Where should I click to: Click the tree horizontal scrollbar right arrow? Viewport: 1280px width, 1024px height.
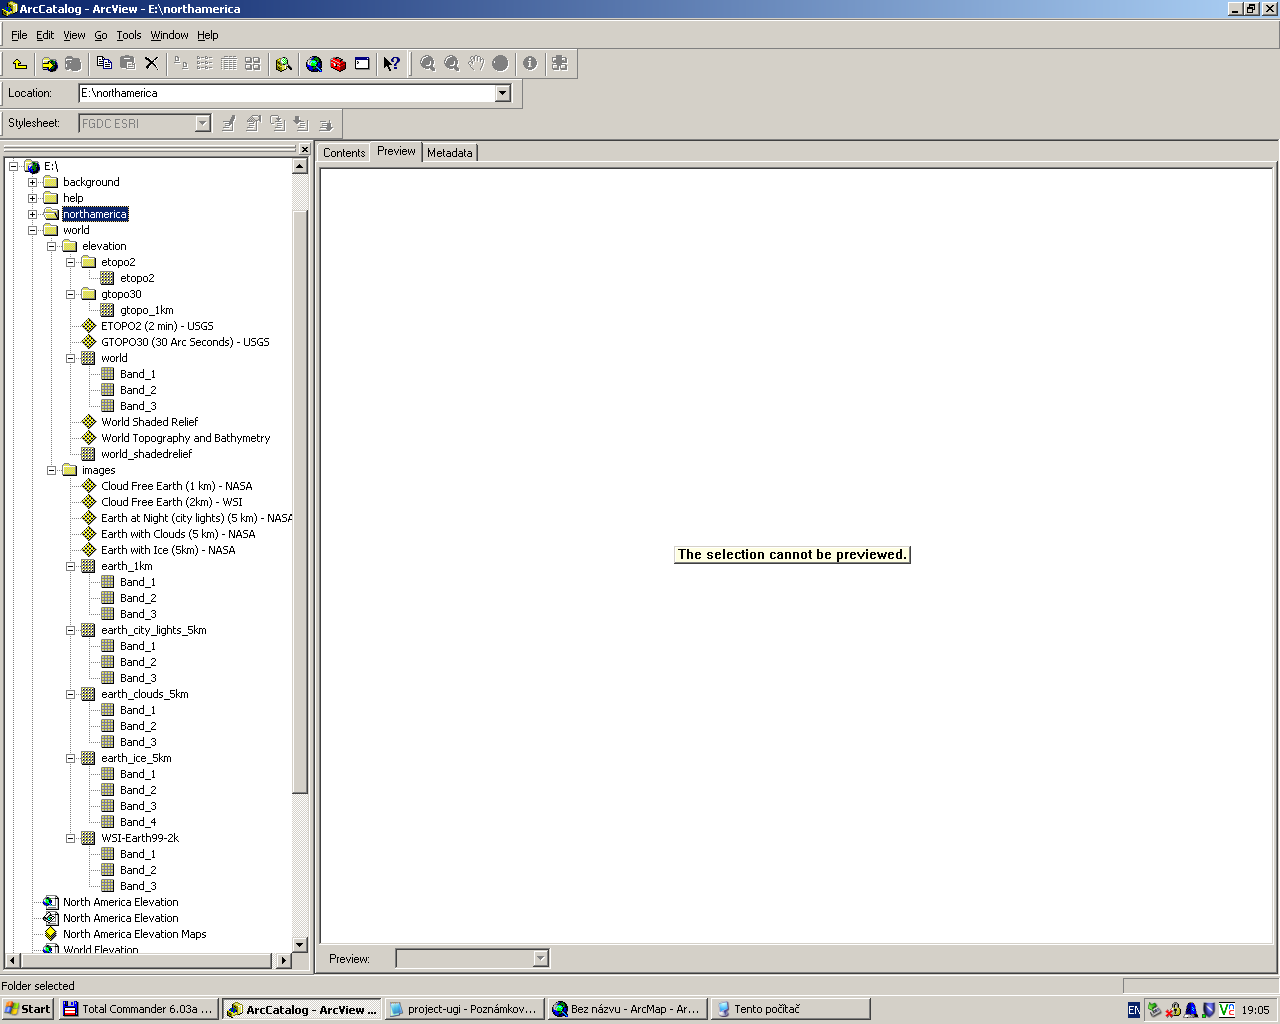[x=283, y=960]
